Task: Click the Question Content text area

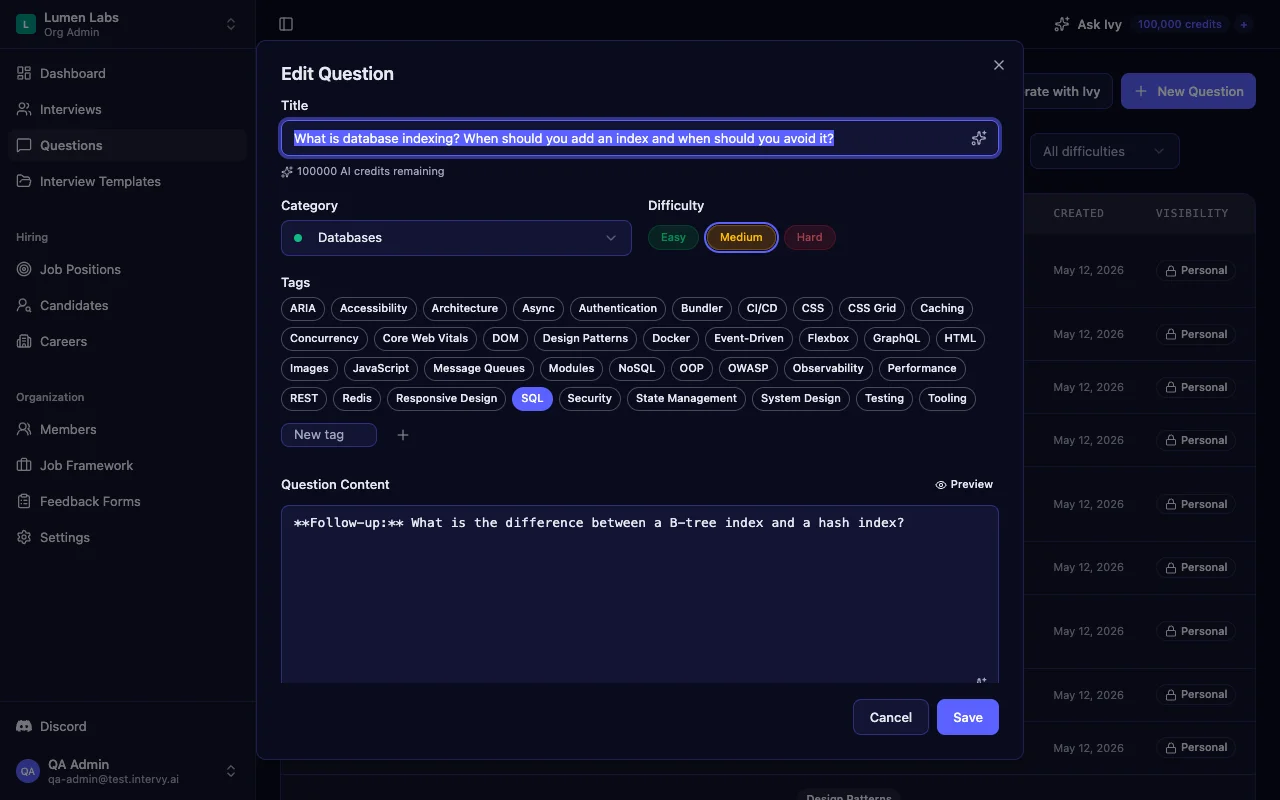Action: 640,594
